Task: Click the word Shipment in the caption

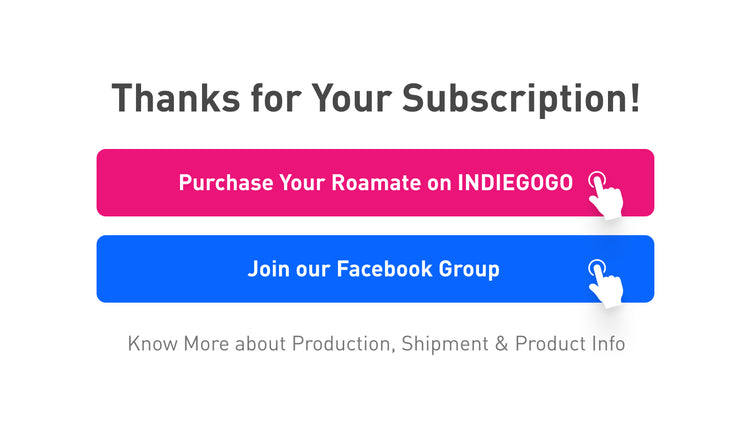Action: pyautogui.click(x=445, y=344)
